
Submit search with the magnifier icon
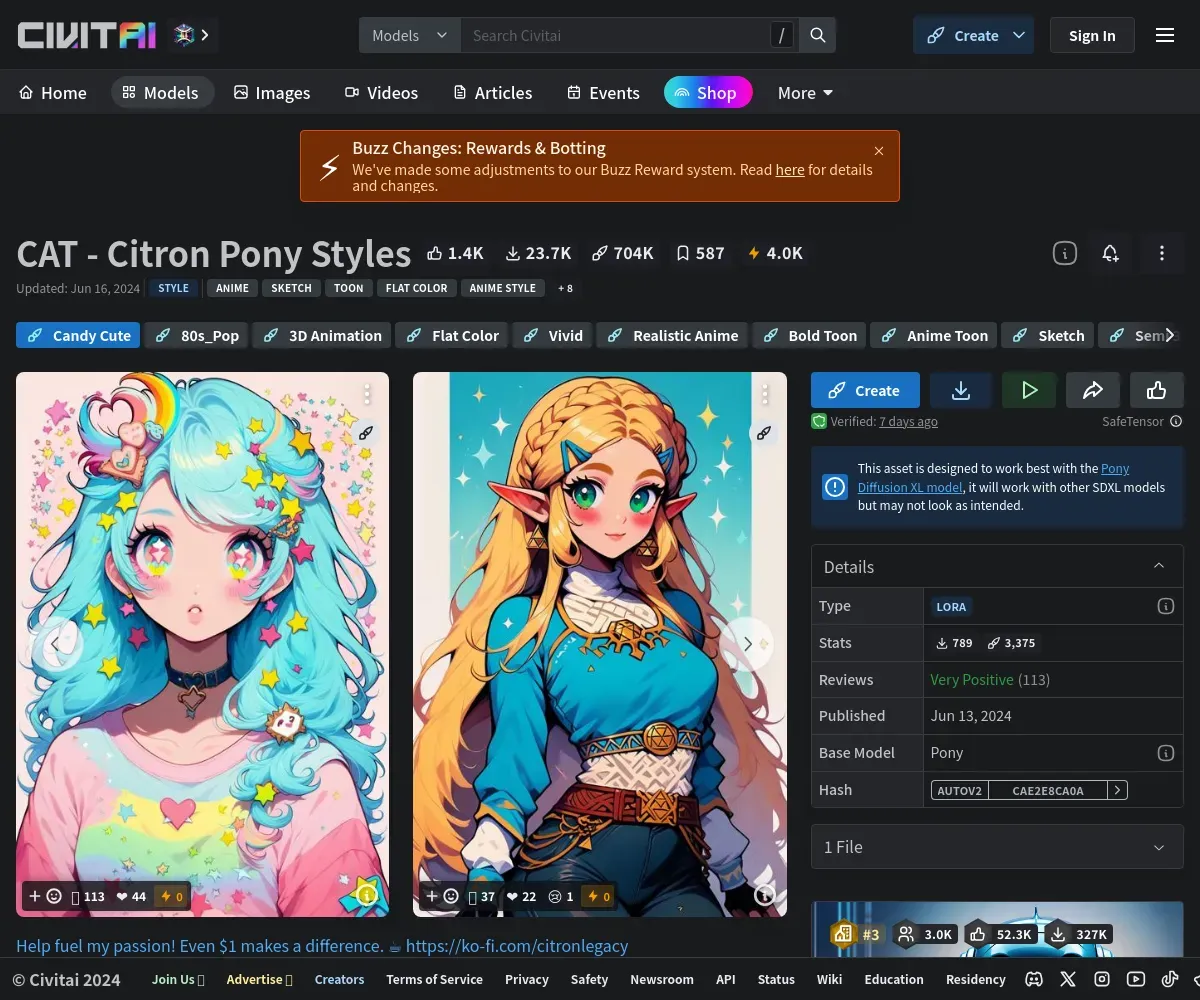click(817, 35)
